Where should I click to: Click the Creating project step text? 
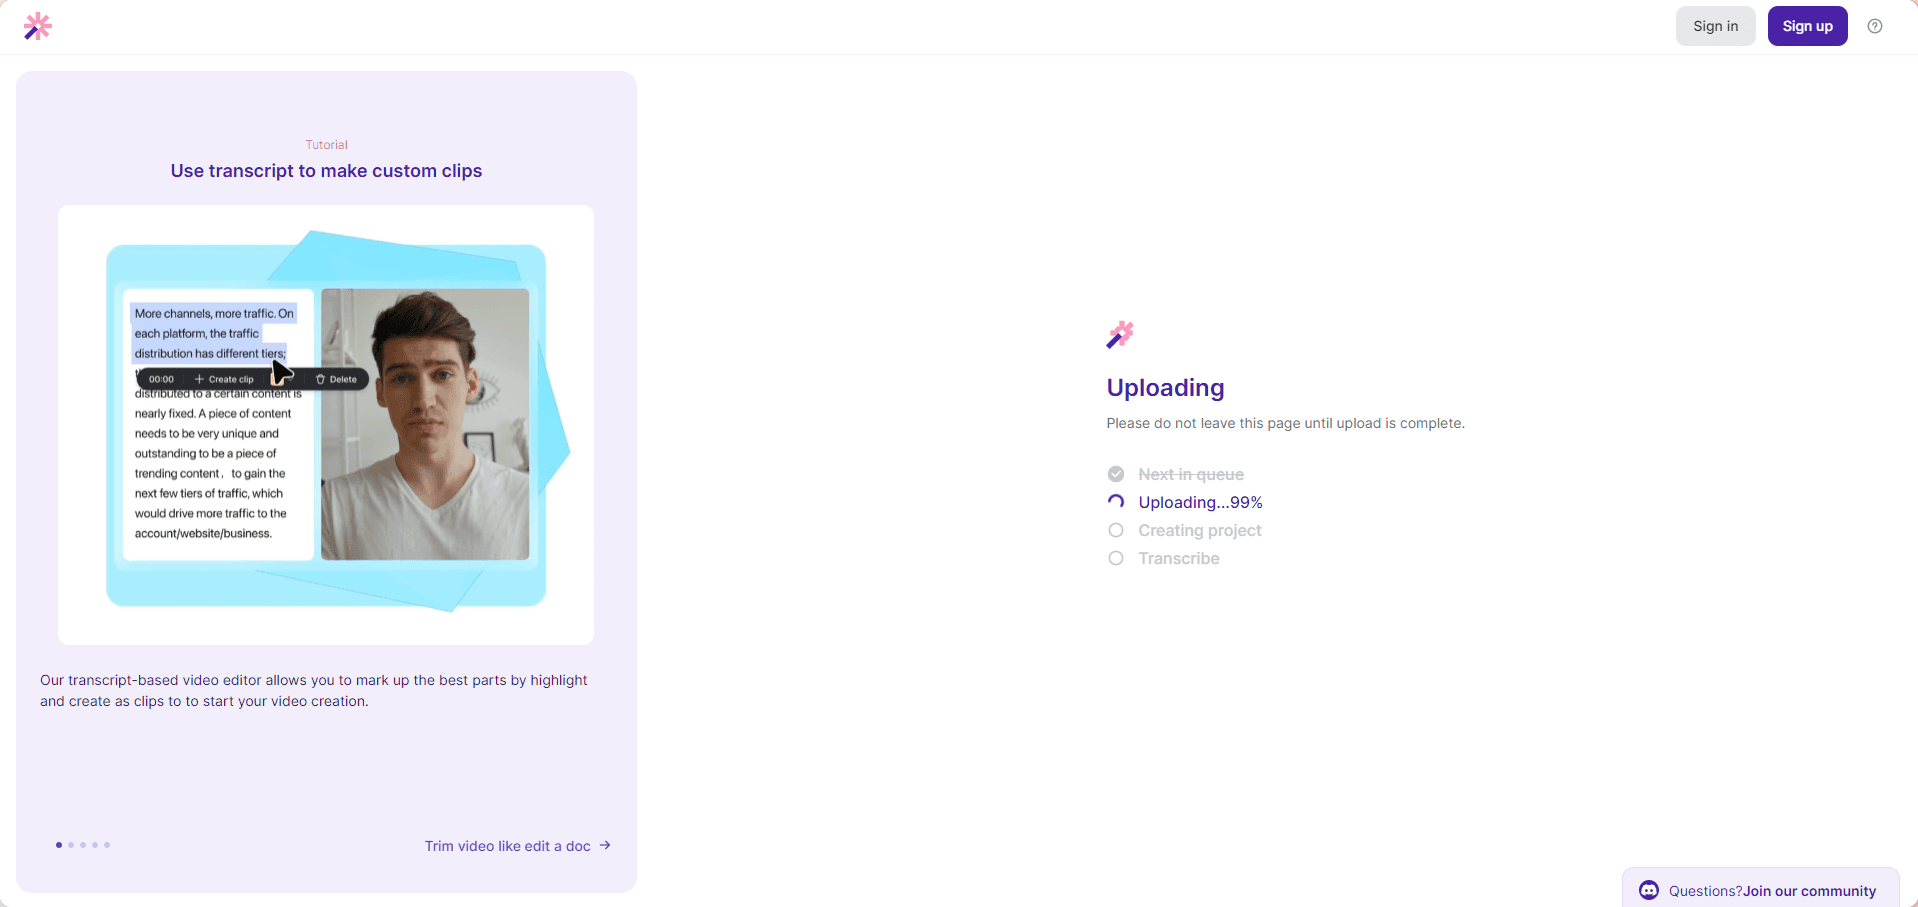click(x=1200, y=530)
